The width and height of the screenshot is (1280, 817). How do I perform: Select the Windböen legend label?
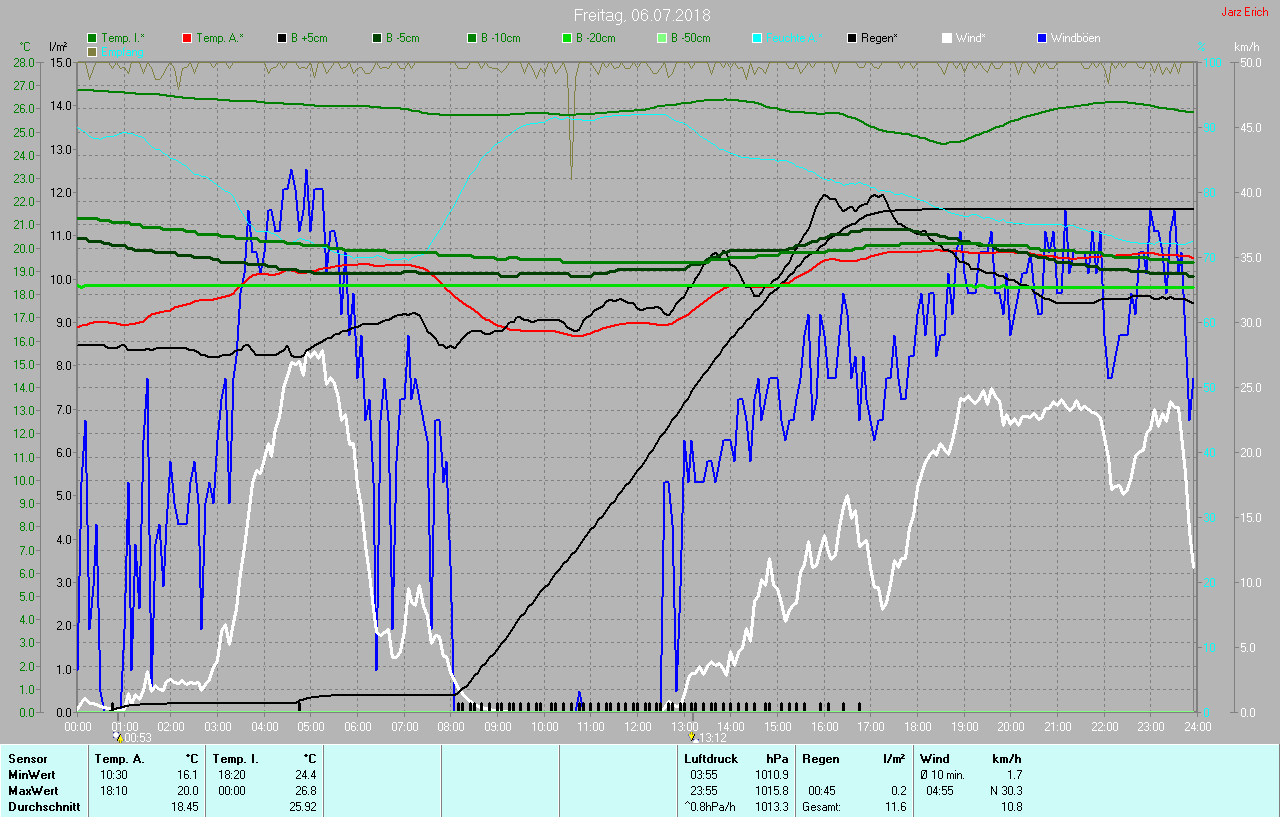pyautogui.click(x=1076, y=38)
